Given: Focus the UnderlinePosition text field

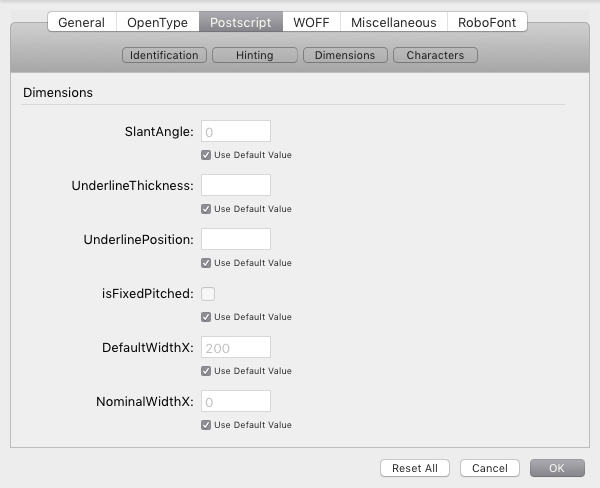Looking at the screenshot, I should (236, 239).
